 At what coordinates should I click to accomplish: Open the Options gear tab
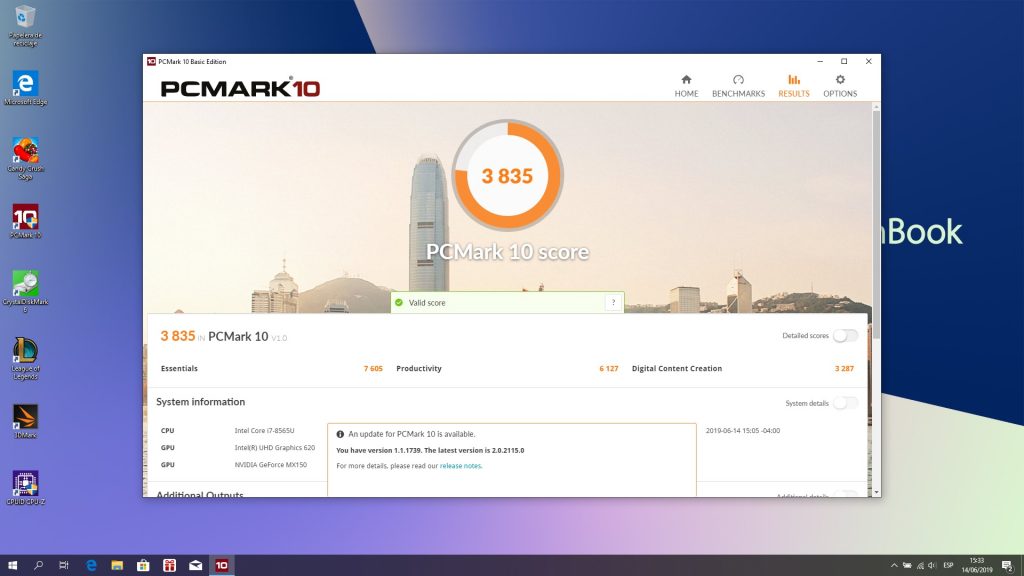[x=840, y=85]
